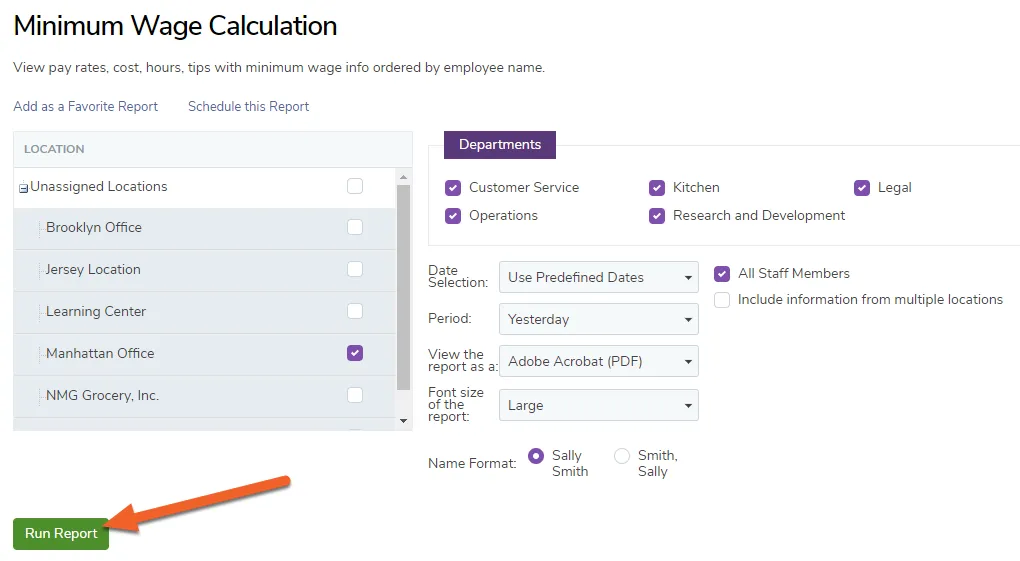The height and width of the screenshot is (561, 1020).
Task: Uncheck Research and Development department
Action: point(657,215)
